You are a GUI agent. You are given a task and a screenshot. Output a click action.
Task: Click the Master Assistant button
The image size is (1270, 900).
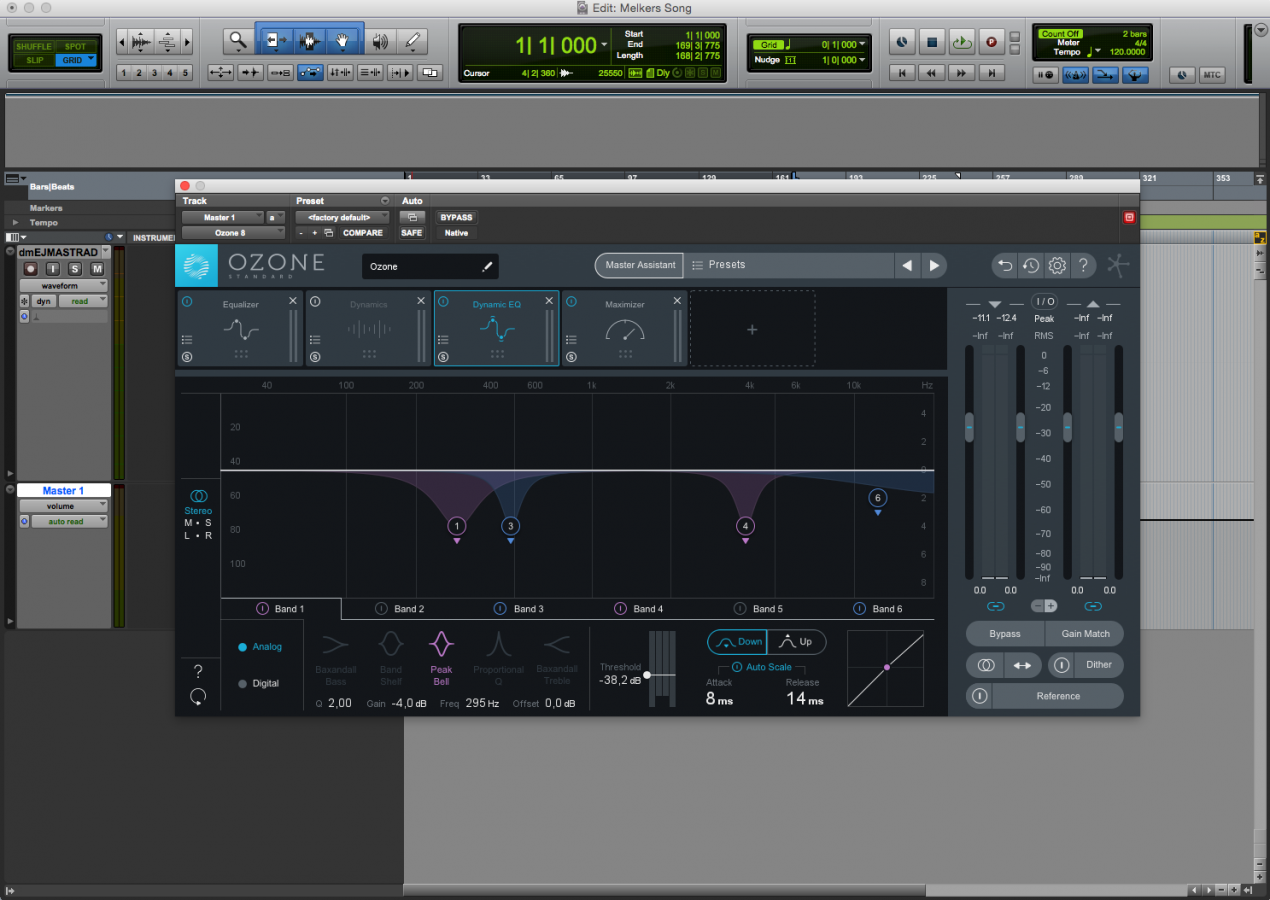[640, 265]
